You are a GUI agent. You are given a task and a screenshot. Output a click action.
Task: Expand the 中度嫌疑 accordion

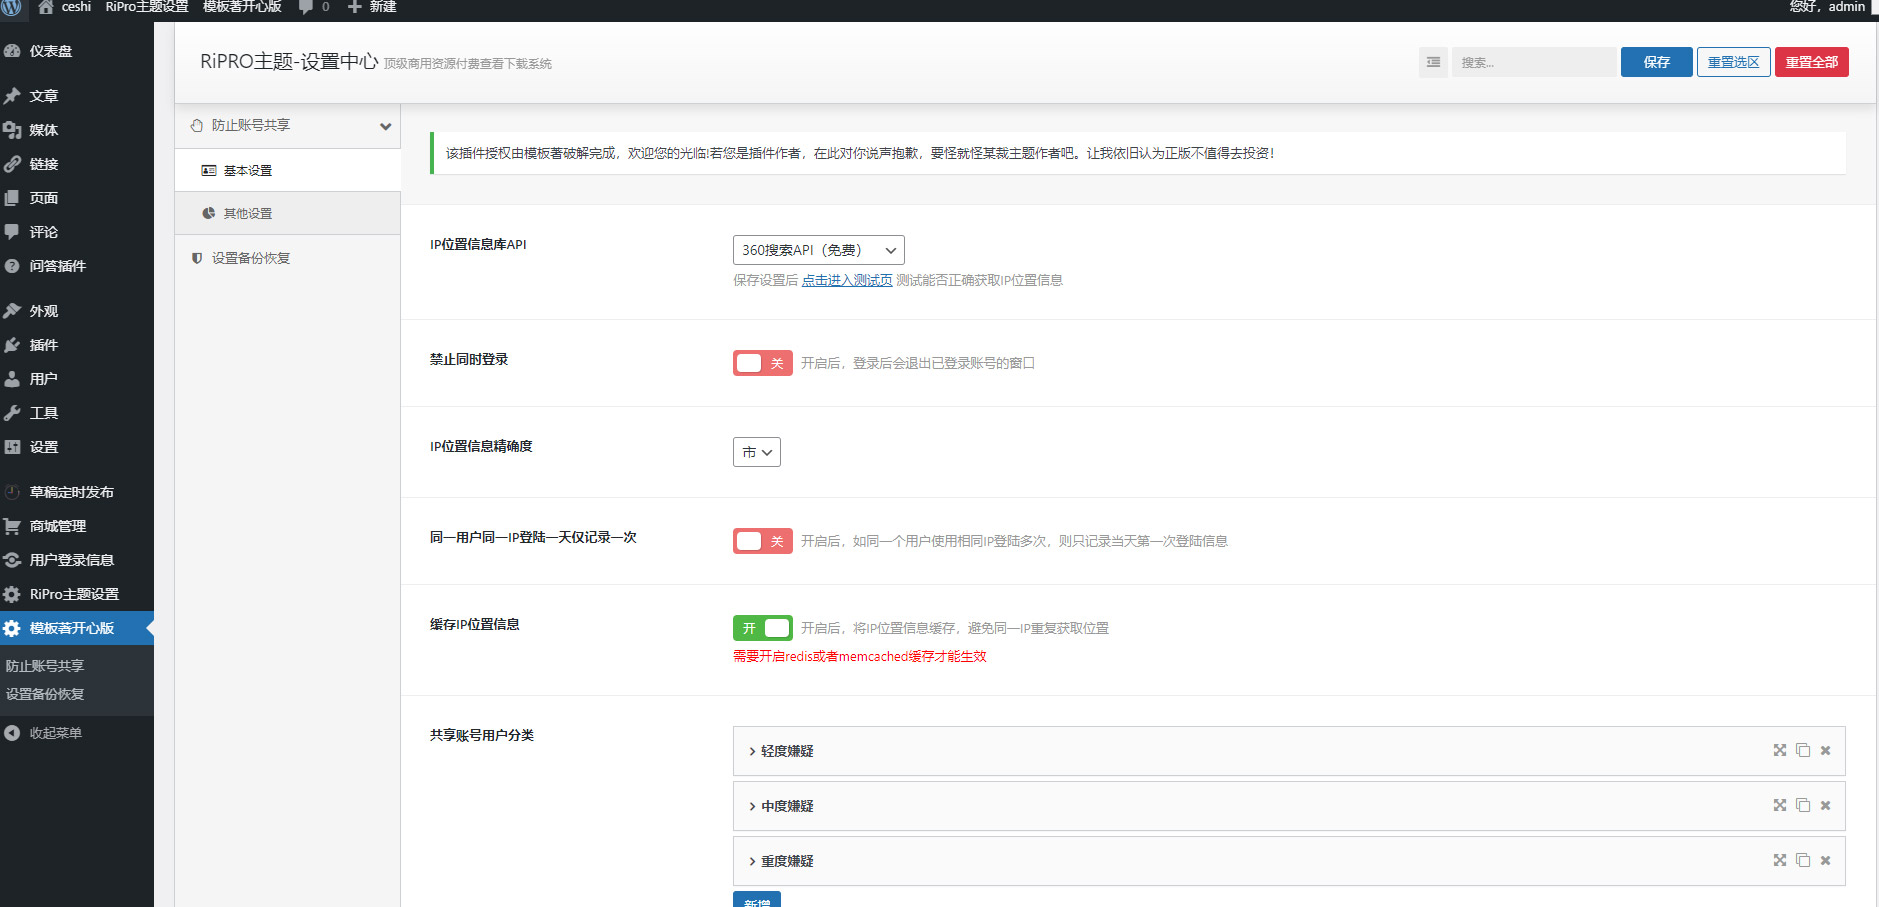(1289, 806)
